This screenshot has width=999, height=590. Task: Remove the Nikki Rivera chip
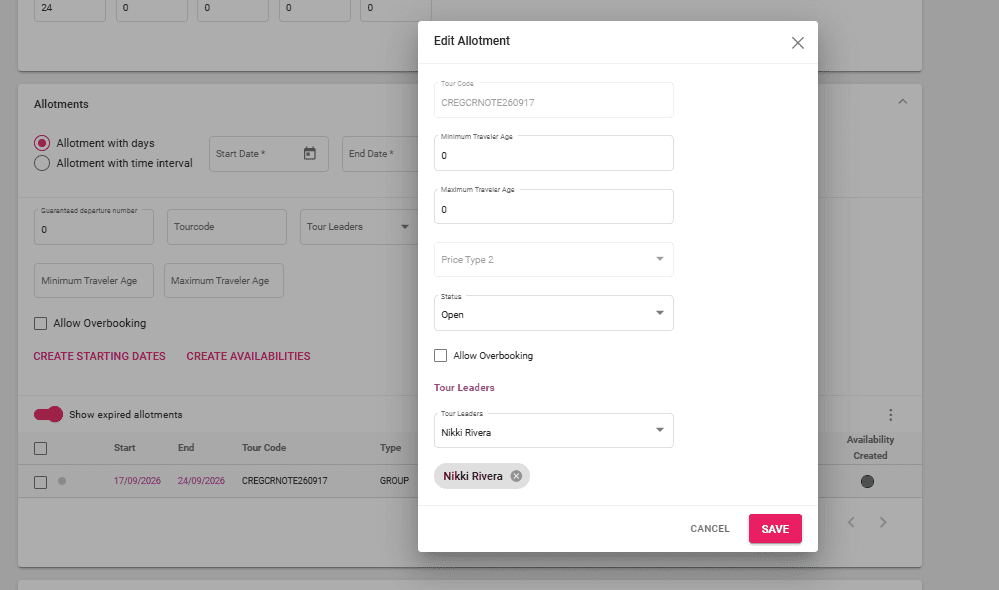(516, 476)
